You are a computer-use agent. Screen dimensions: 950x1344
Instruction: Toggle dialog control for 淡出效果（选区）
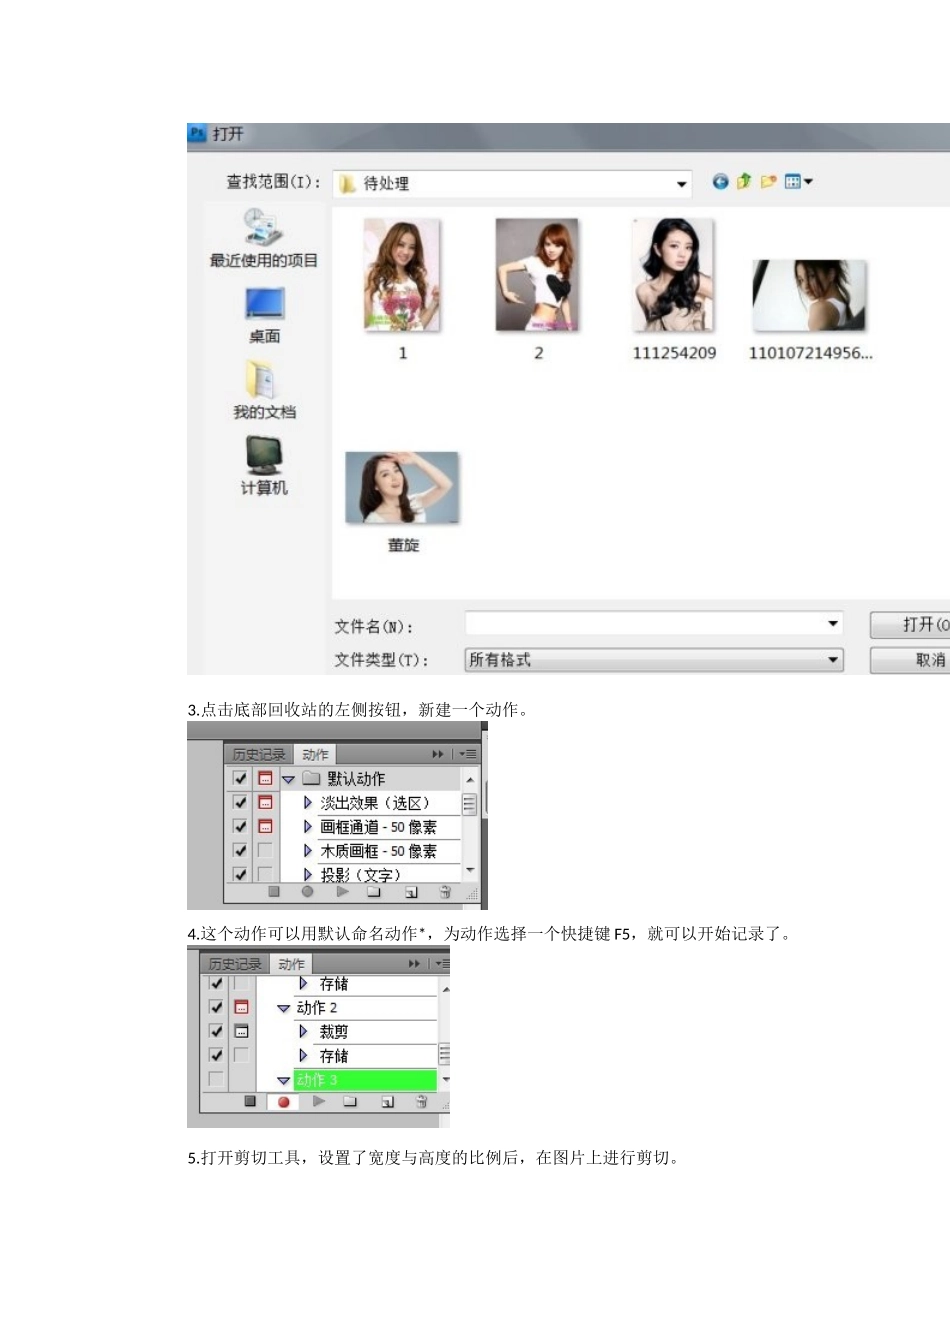point(265,802)
